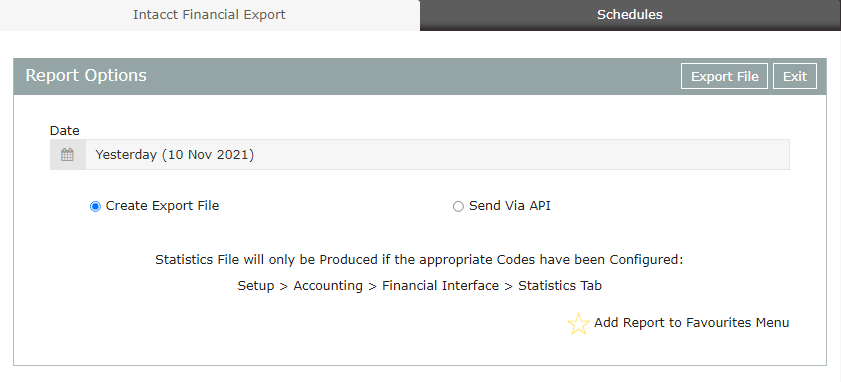
Task: Switch to the Schedules tab
Action: pyautogui.click(x=630, y=15)
